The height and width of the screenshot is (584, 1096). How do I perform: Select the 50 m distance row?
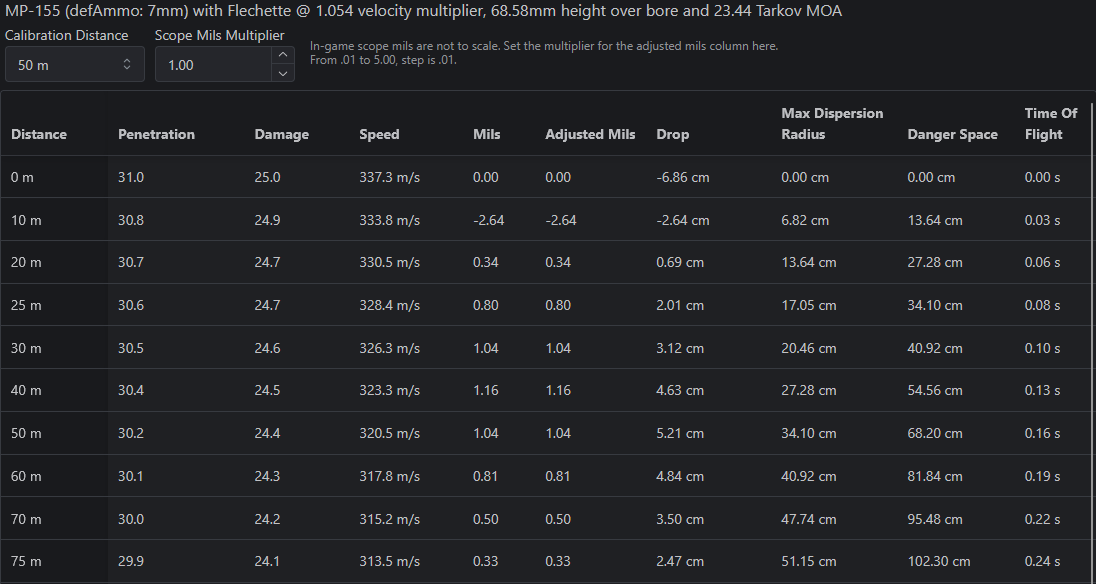click(546, 433)
